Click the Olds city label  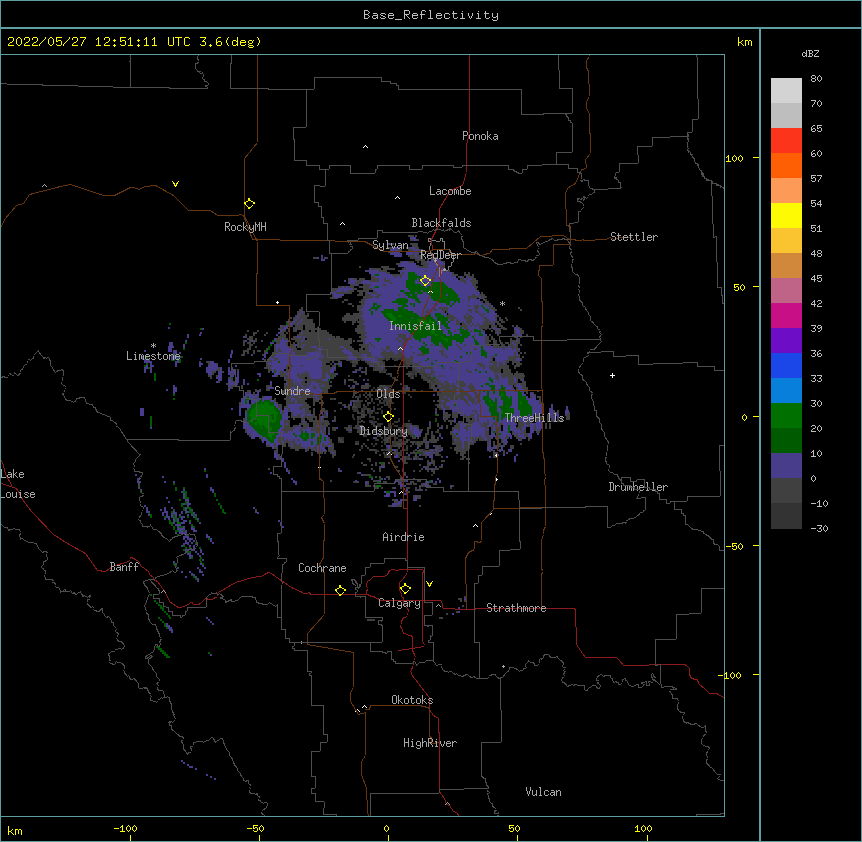pos(388,394)
